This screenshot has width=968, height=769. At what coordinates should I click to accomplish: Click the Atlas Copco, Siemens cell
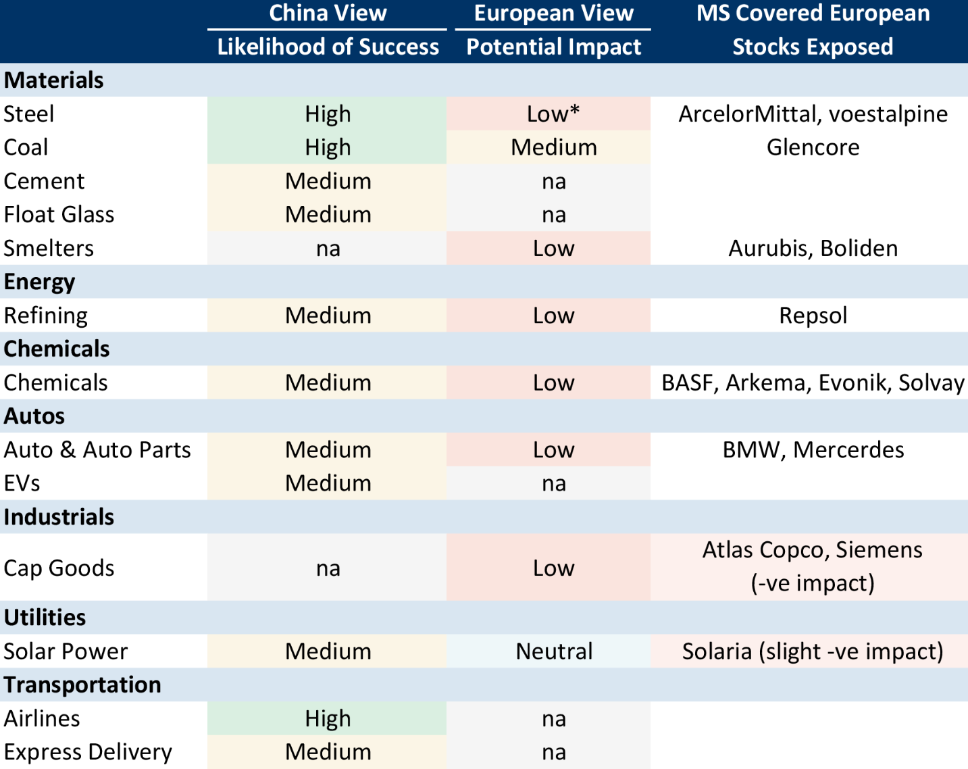click(812, 567)
